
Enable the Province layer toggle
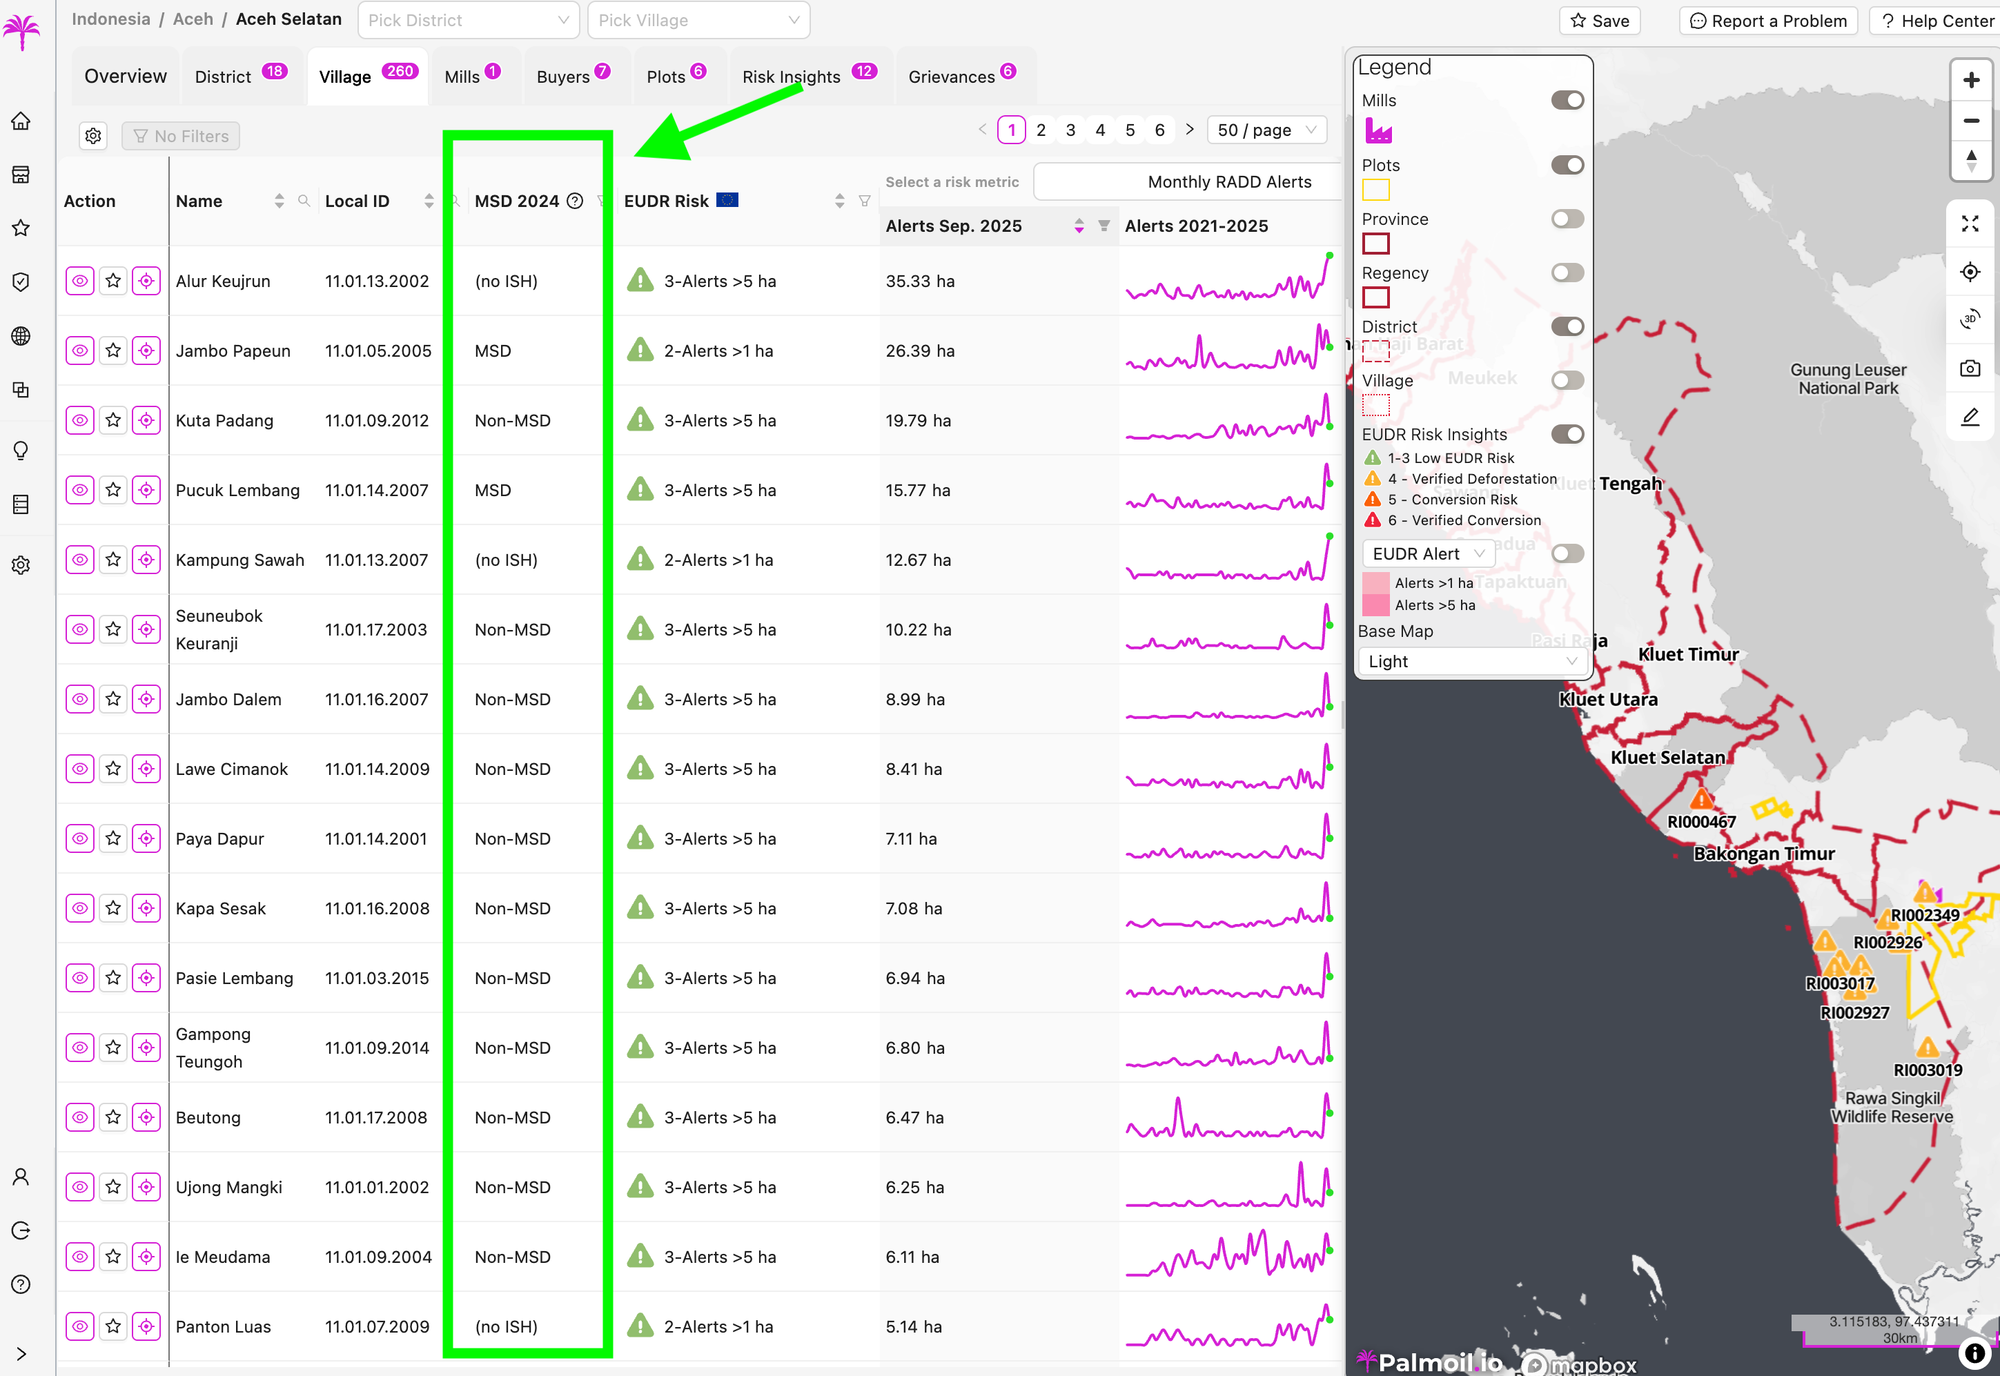point(1567,219)
